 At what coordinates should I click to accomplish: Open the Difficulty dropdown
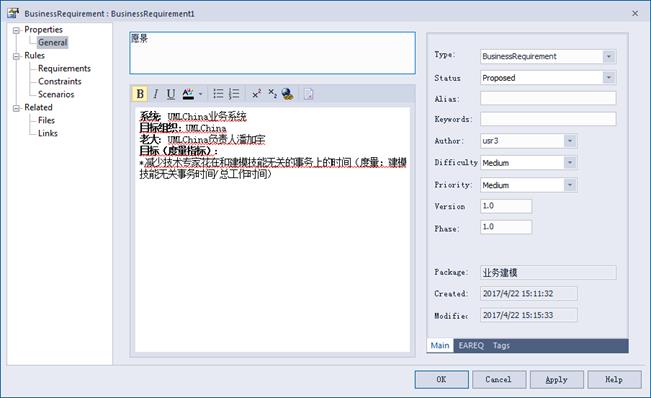pyautogui.click(x=570, y=163)
